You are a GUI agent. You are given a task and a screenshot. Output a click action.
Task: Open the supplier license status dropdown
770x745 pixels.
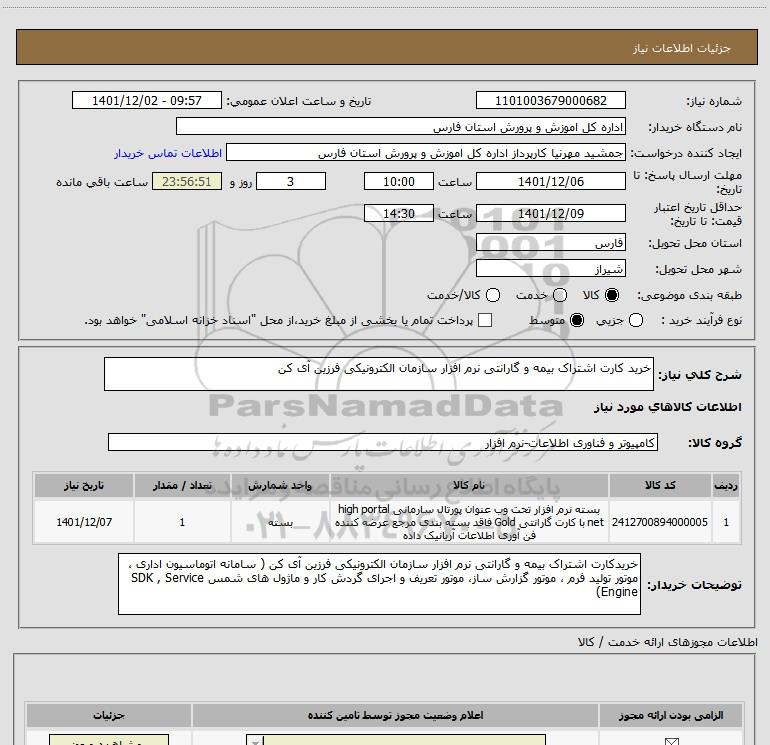(396, 740)
